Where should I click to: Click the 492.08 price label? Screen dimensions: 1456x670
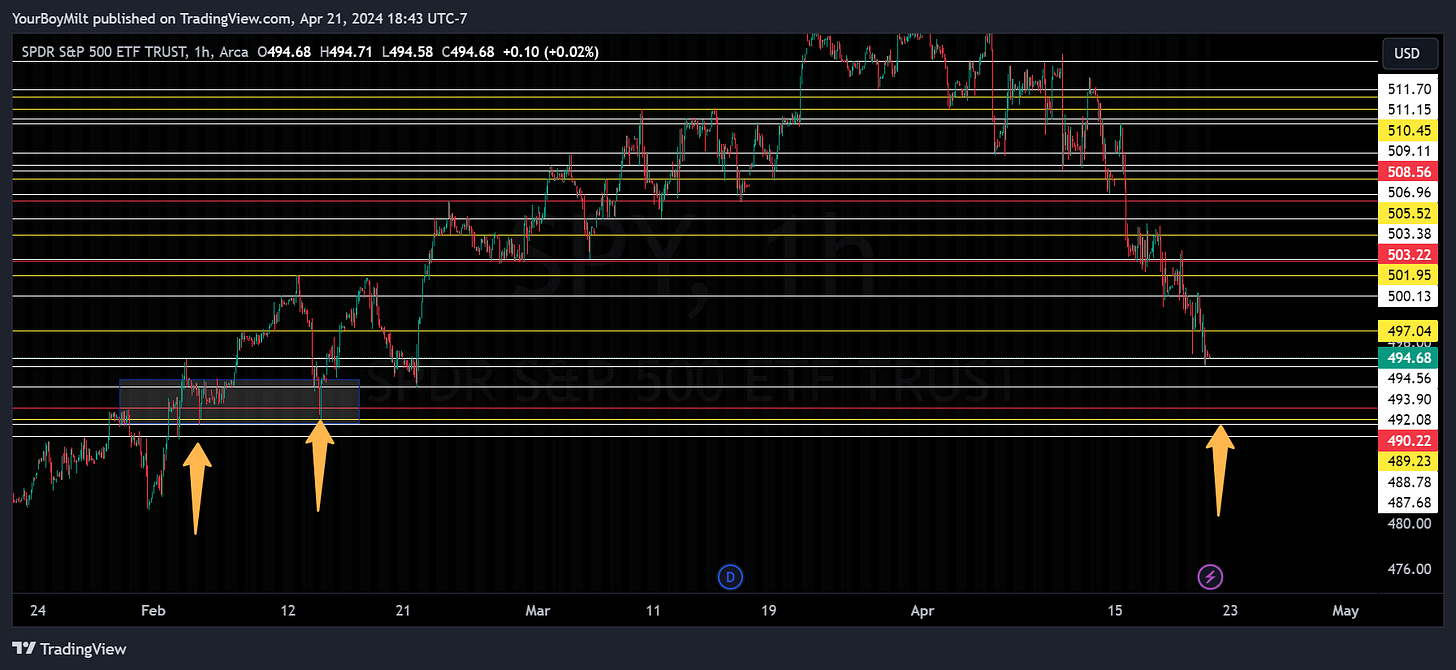pyautogui.click(x=1410, y=419)
